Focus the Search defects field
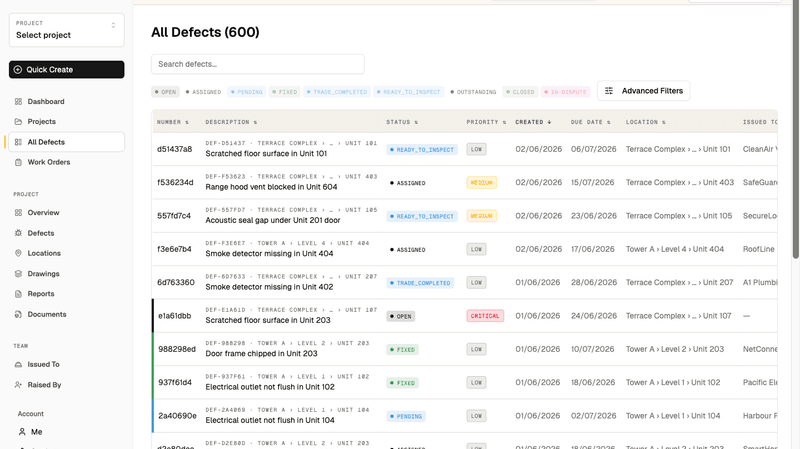This screenshot has width=800, height=449. coord(258,64)
